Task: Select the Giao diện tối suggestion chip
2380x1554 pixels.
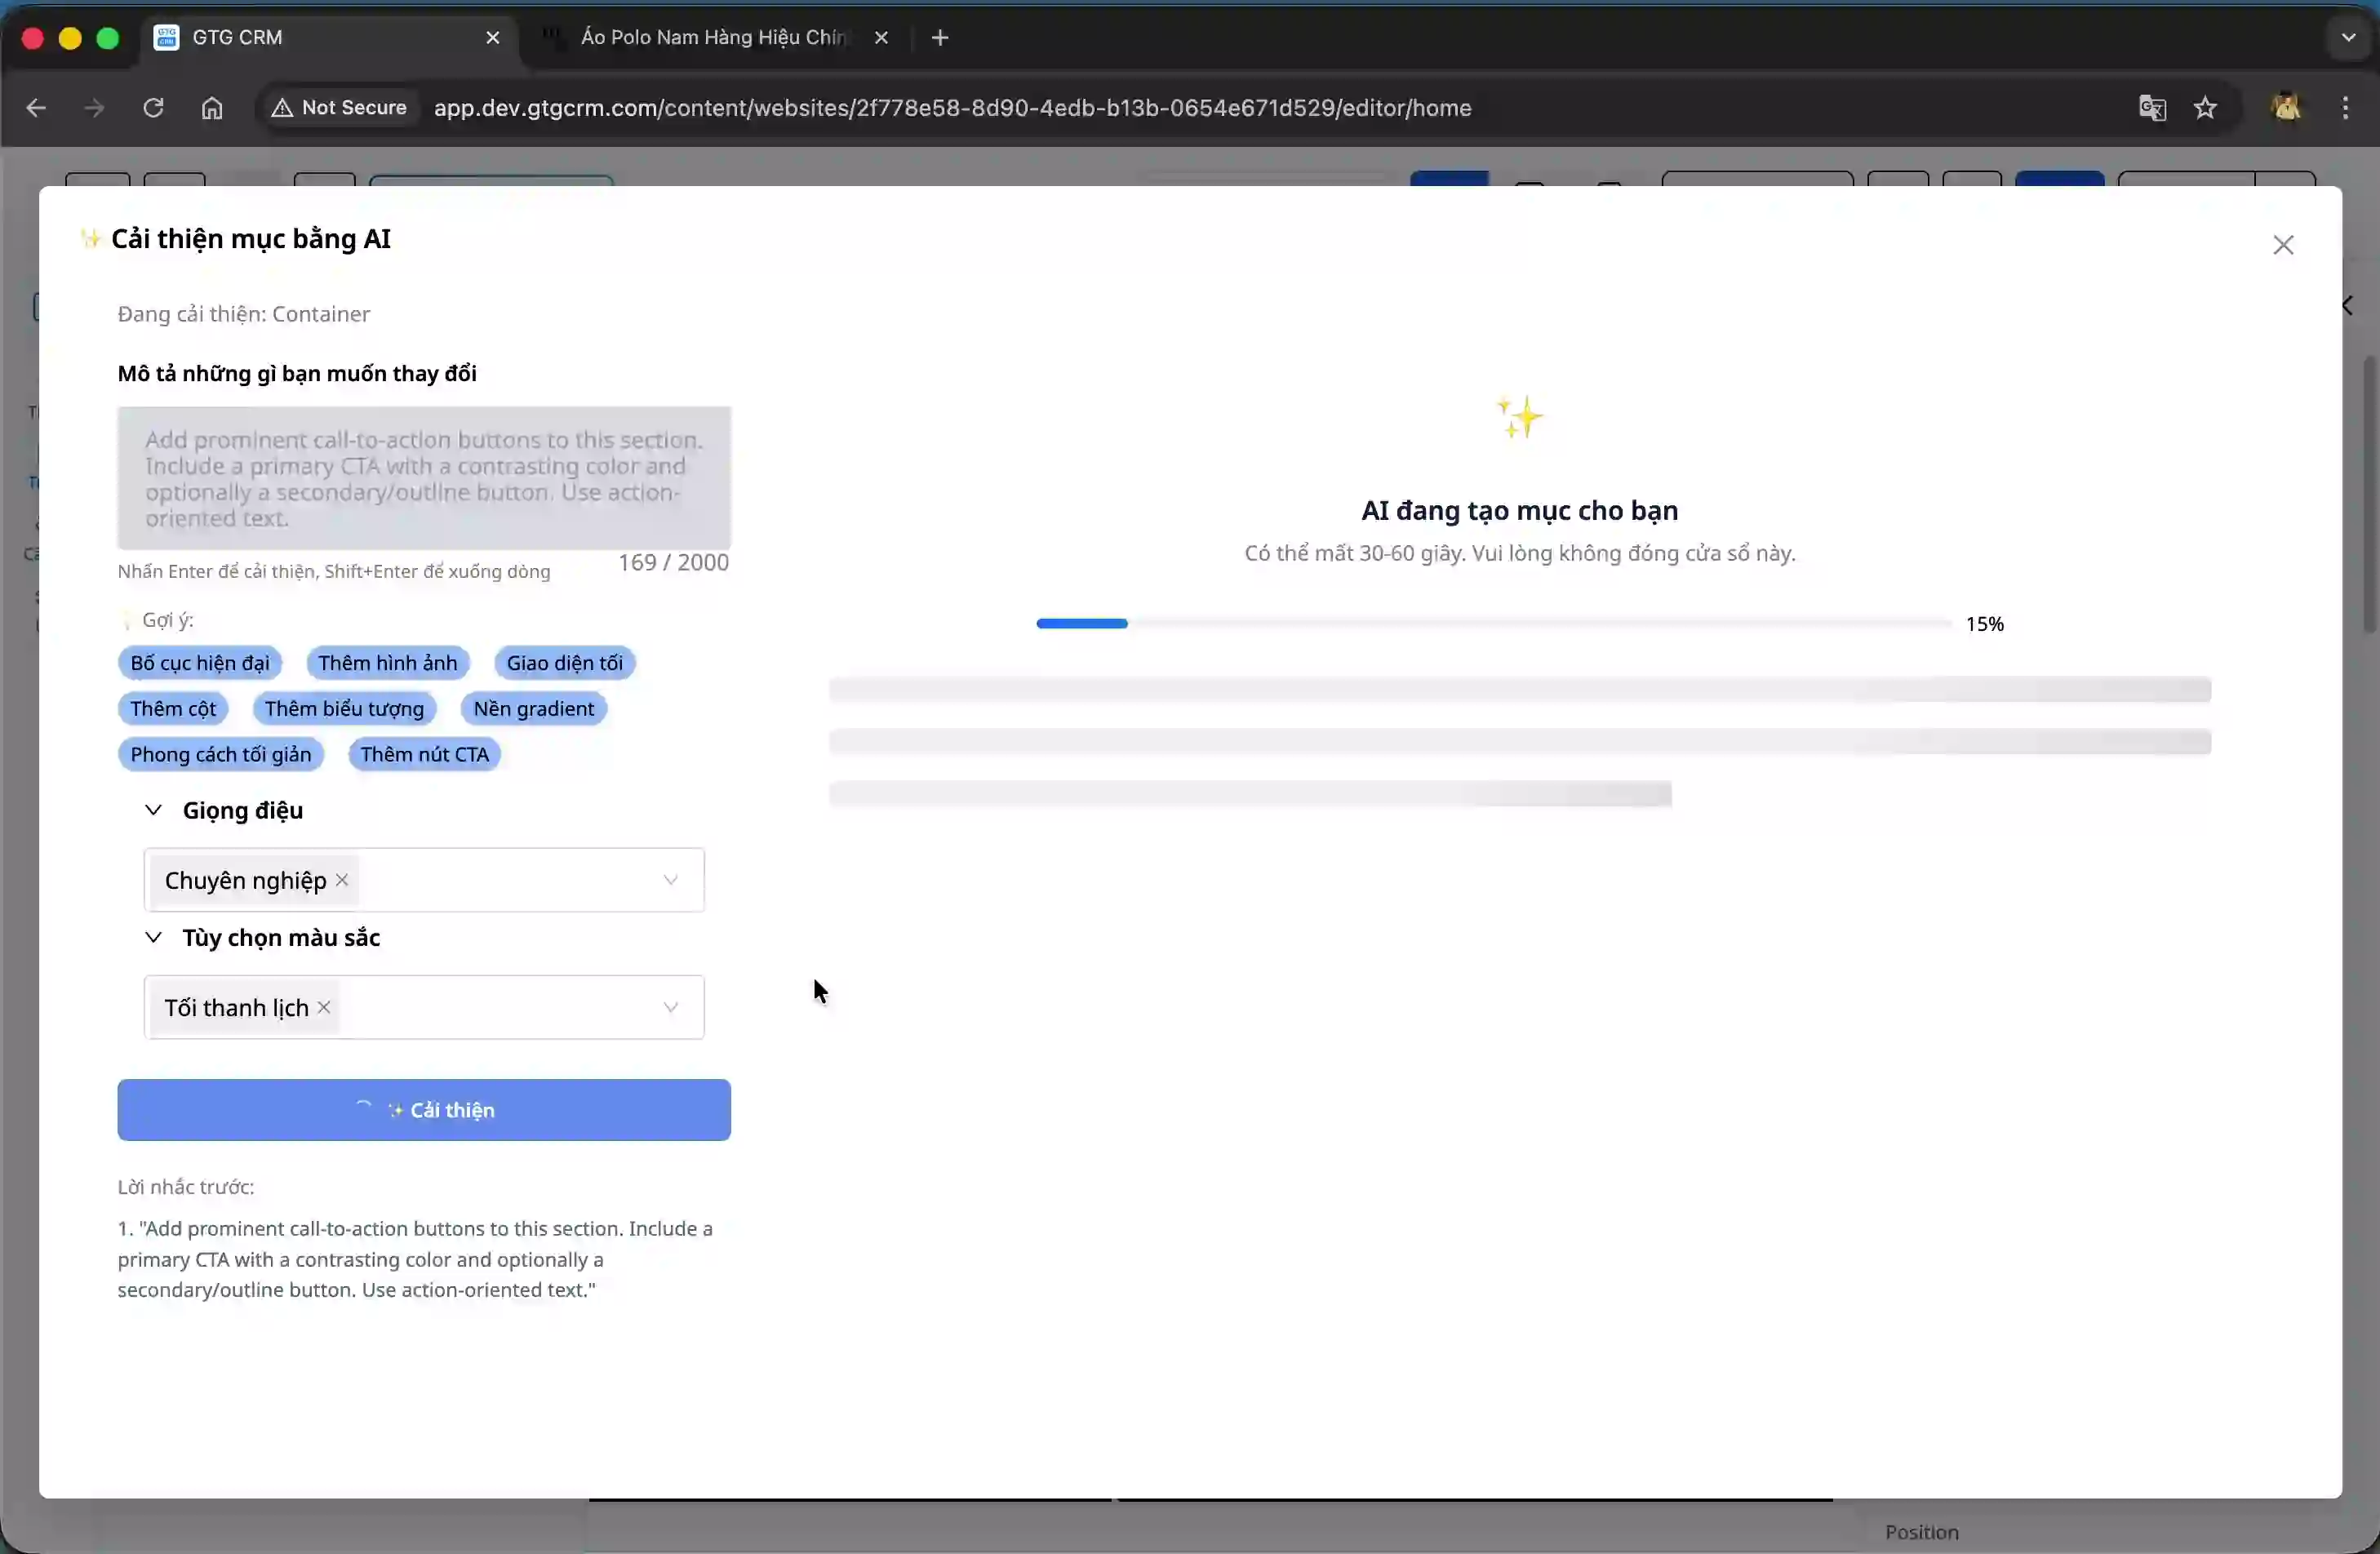Action: [564, 663]
